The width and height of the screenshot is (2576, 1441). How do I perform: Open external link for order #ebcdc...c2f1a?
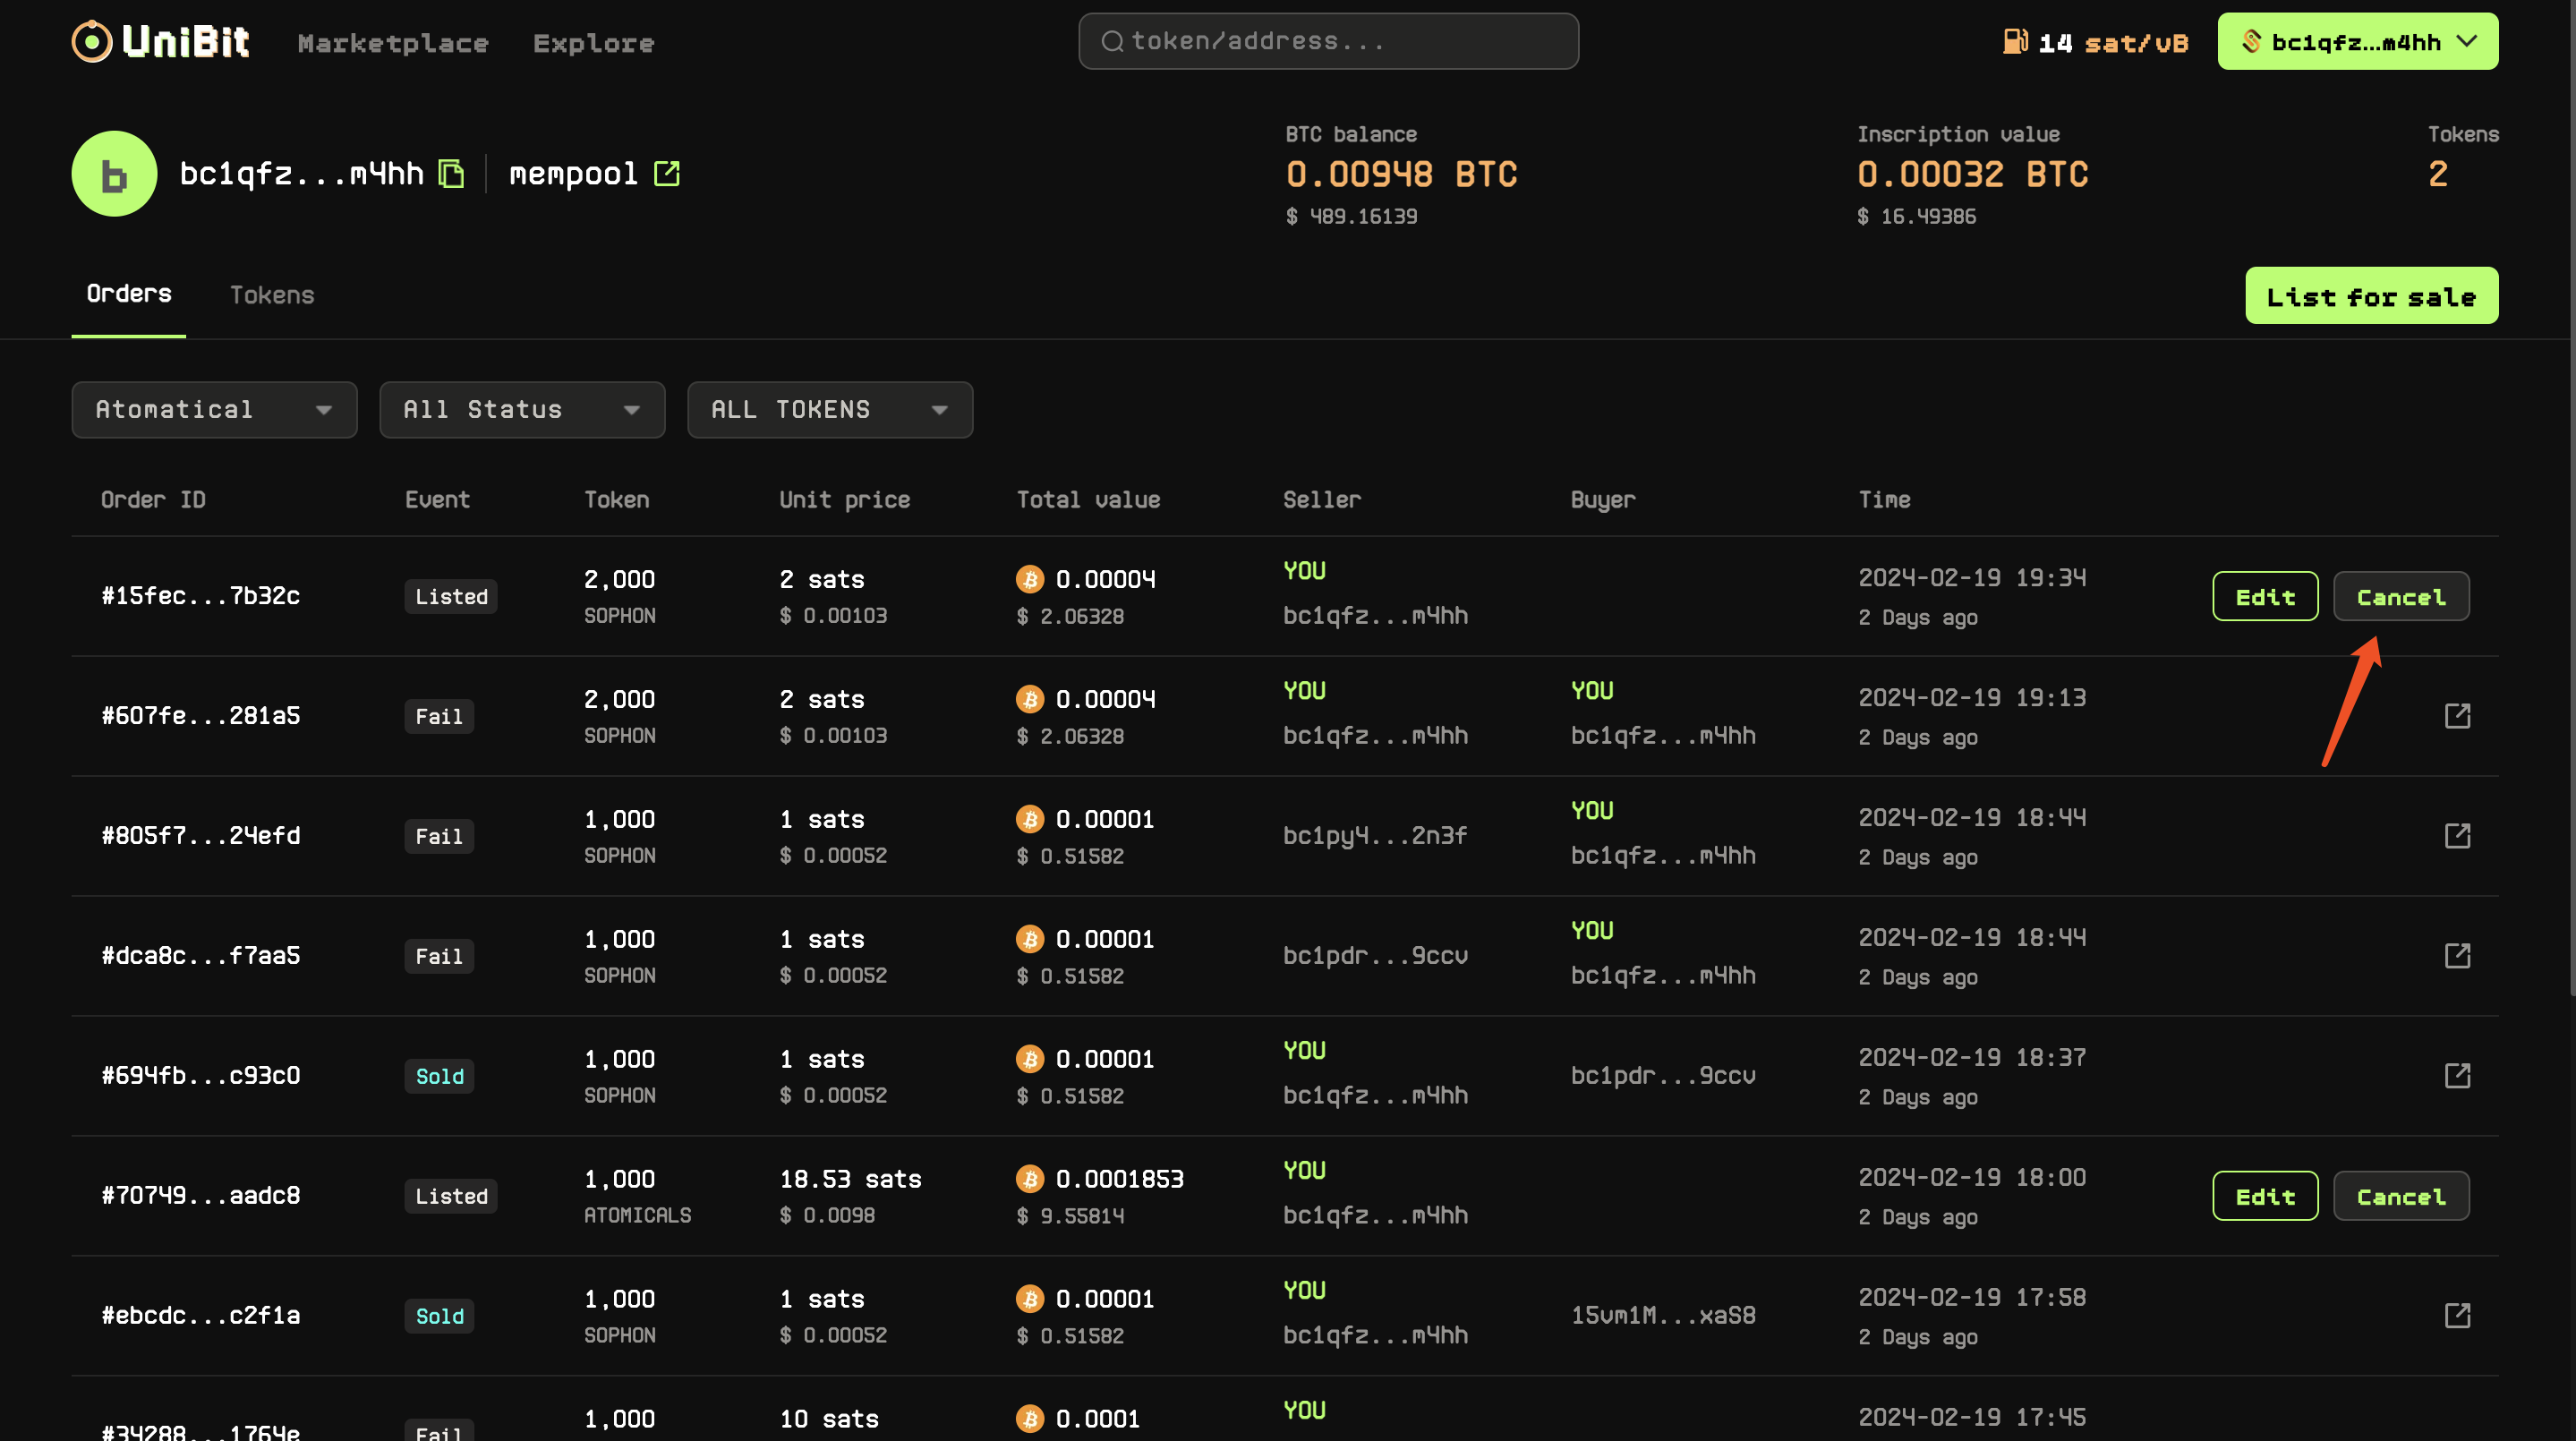pyautogui.click(x=2457, y=1316)
